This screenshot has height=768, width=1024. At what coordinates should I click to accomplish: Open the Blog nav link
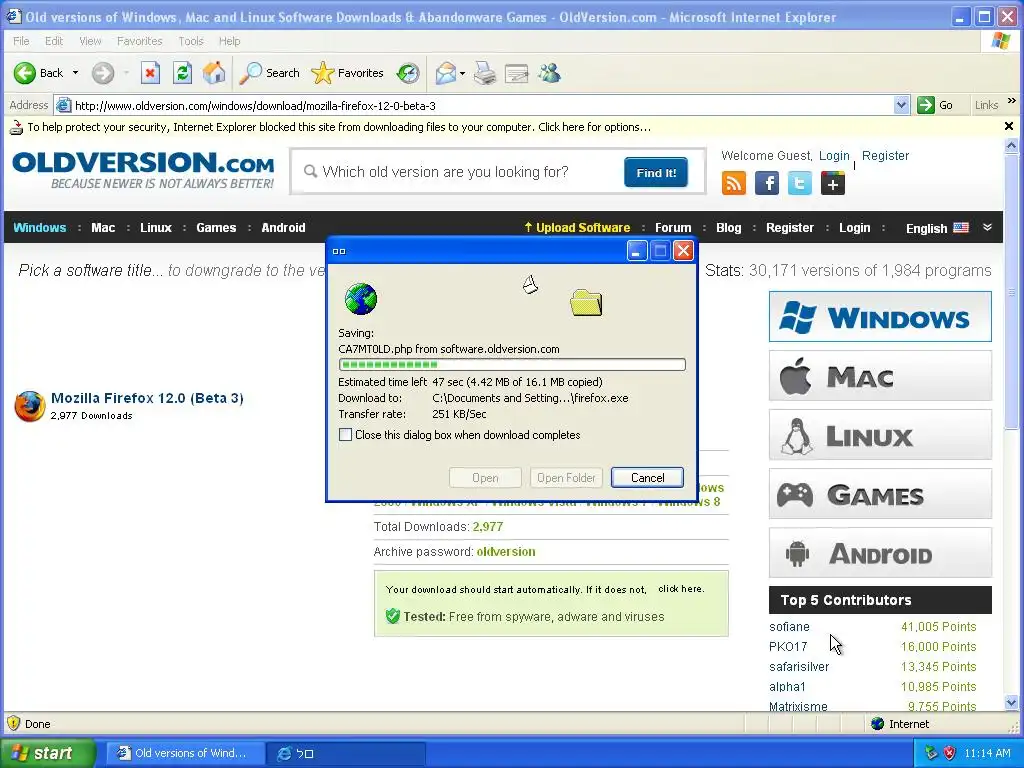[x=728, y=227]
